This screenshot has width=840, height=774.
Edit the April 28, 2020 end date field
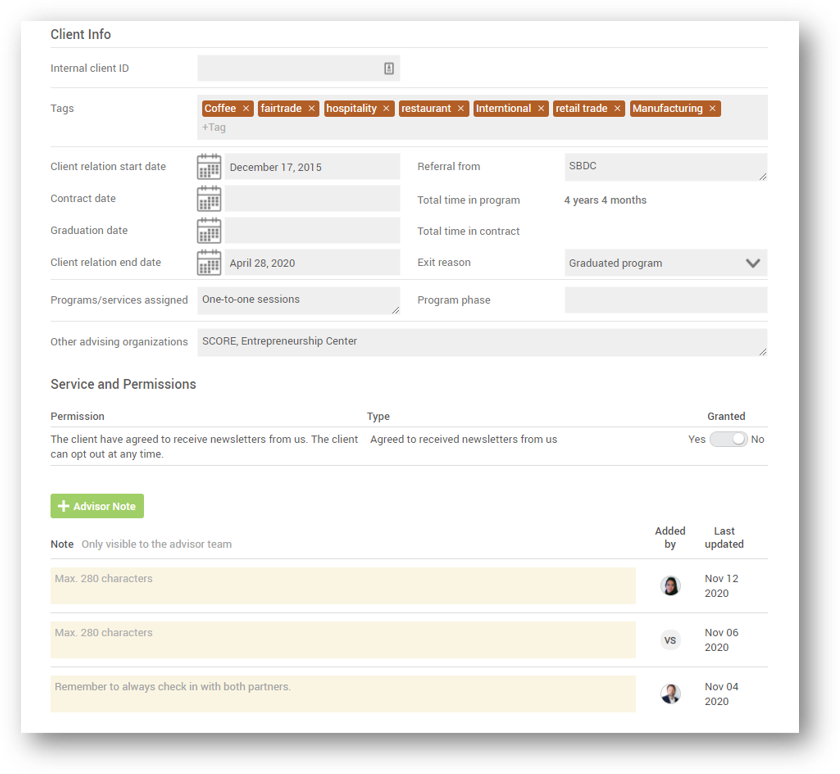tap(312, 262)
